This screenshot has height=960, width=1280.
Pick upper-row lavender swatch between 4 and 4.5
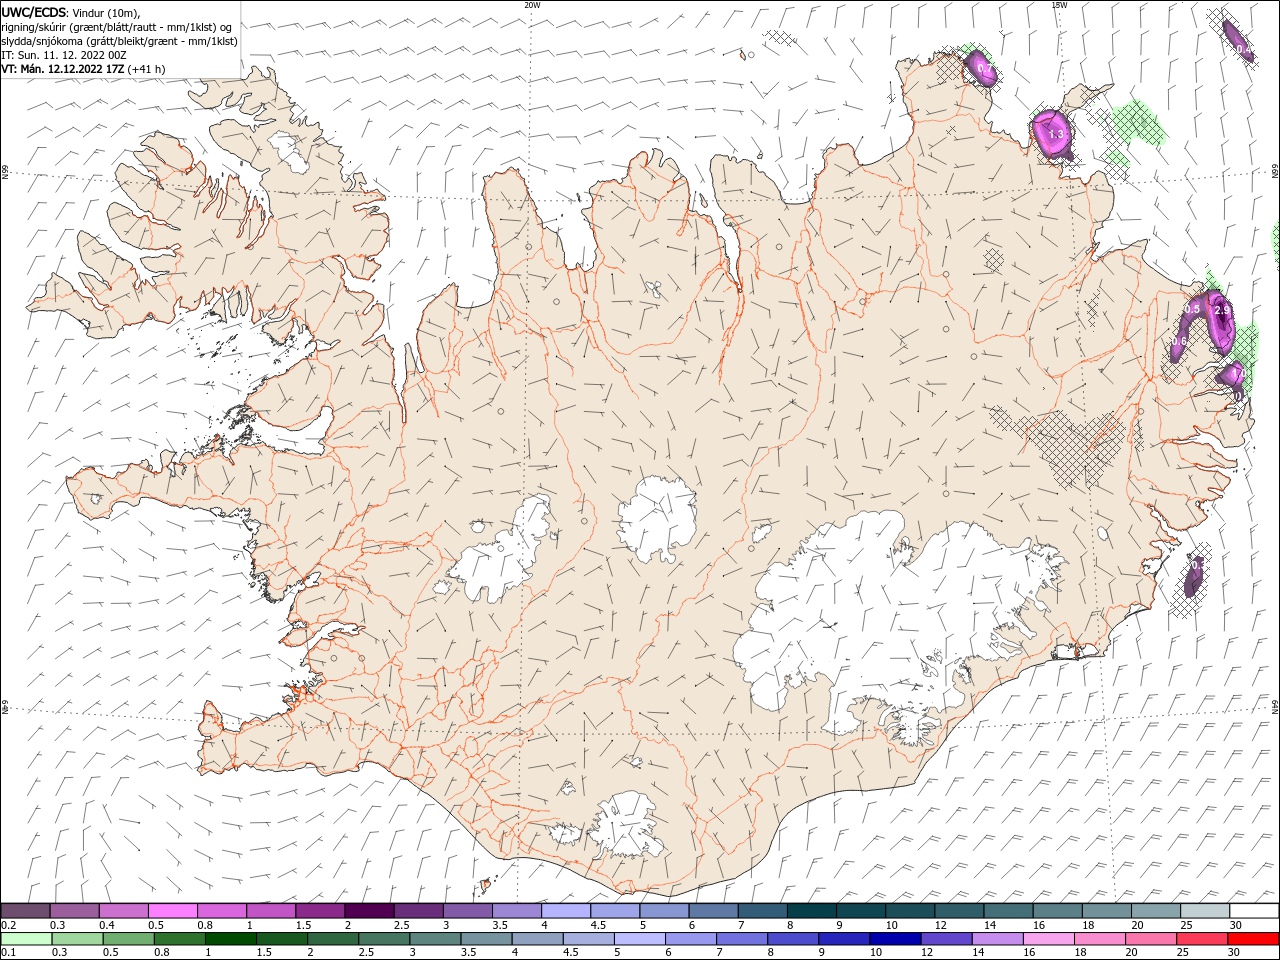pyautogui.click(x=566, y=910)
